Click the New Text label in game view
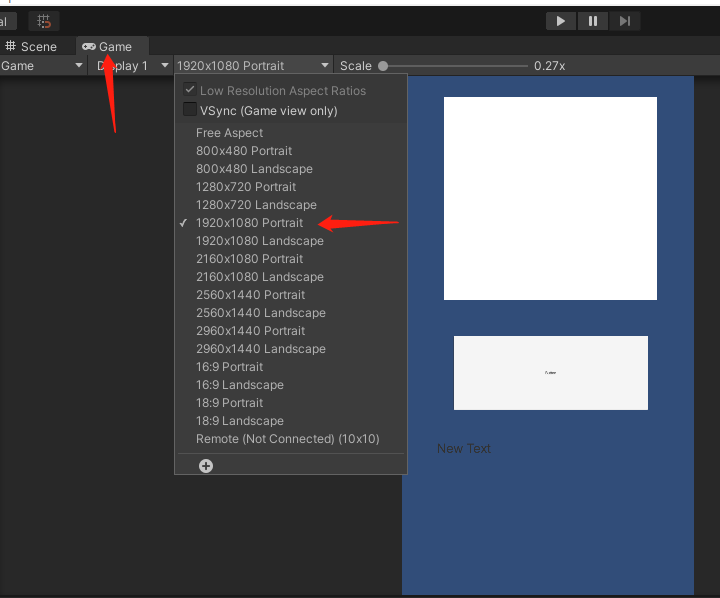Viewport: 720px width, 598px height. pos(464,448)
